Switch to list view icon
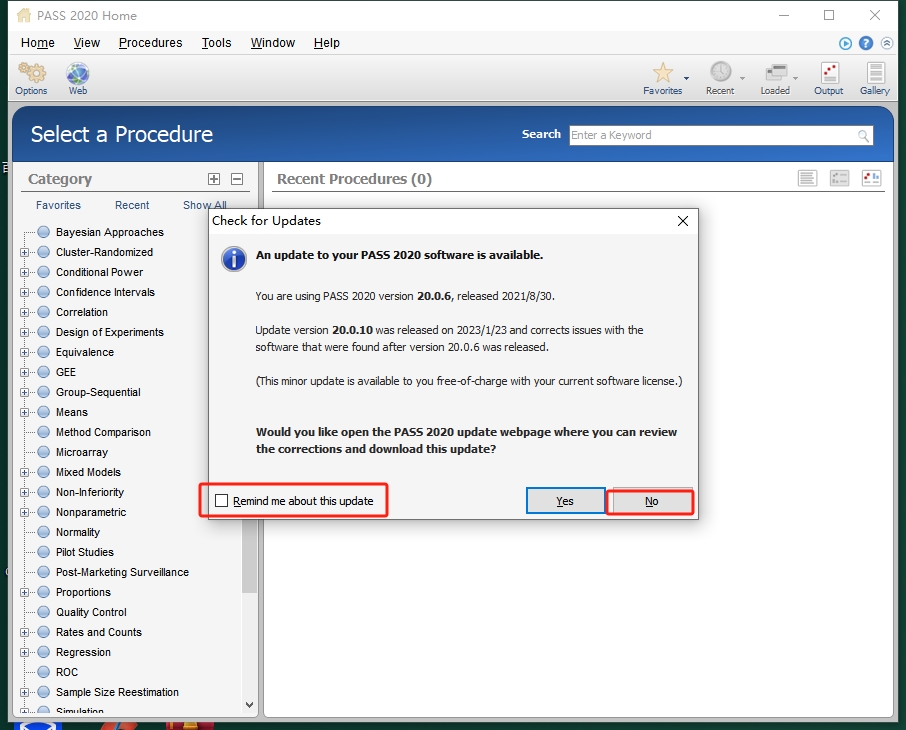The image size is (906, 730). (807, 178)
